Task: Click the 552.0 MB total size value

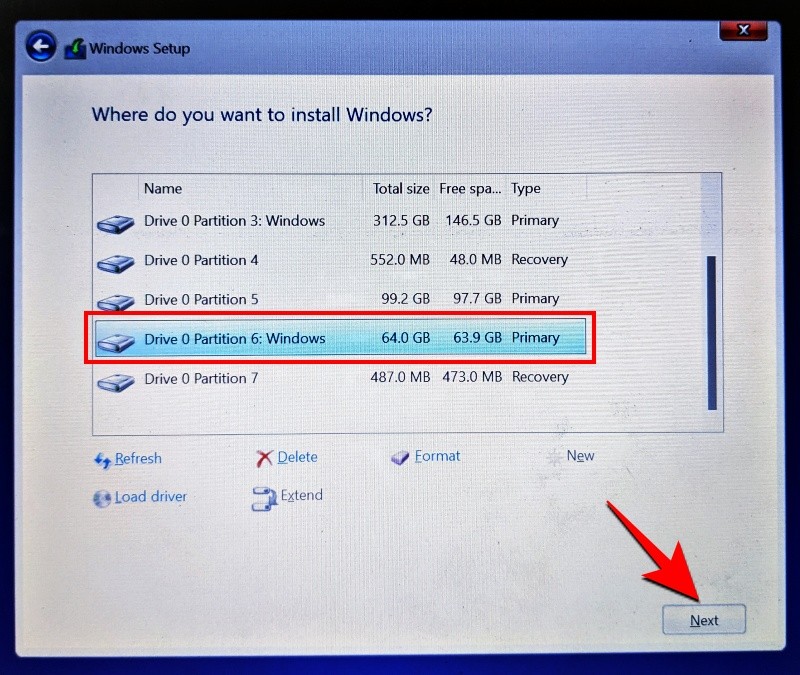Action: (x=400, y=260)
